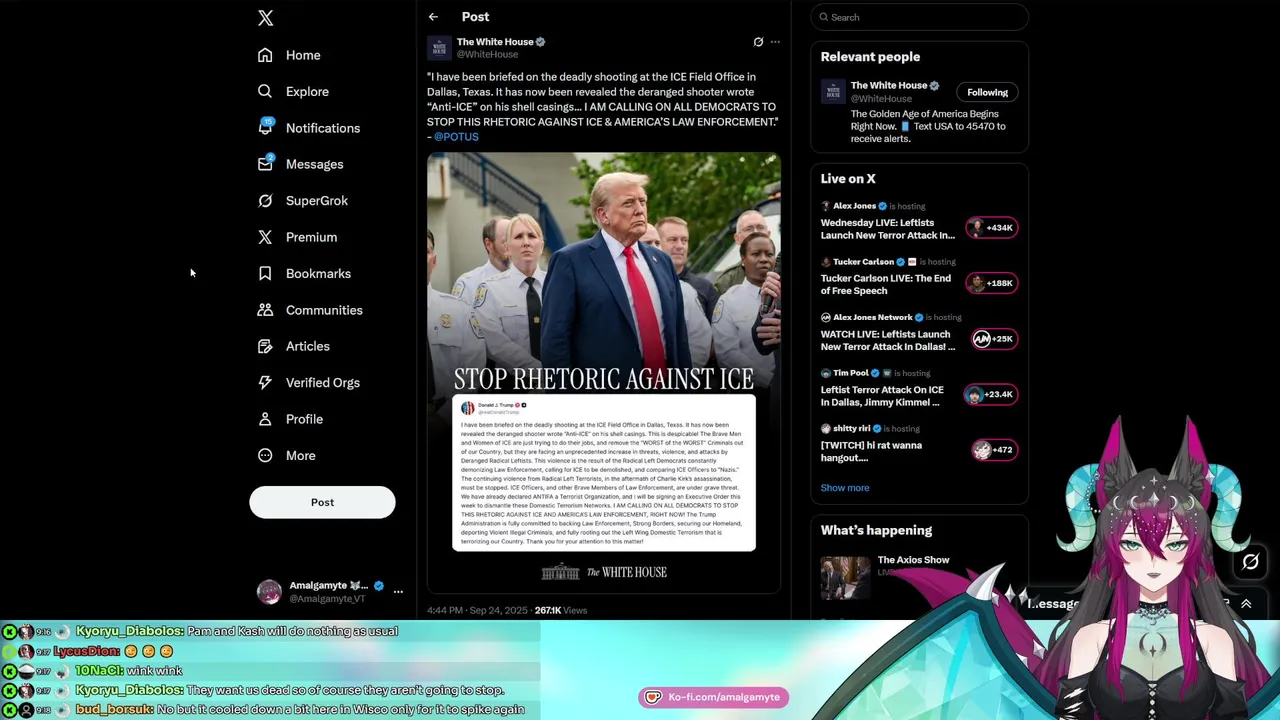Toggle the Following button for White House
1280x720 pixels.
[987, 92]
